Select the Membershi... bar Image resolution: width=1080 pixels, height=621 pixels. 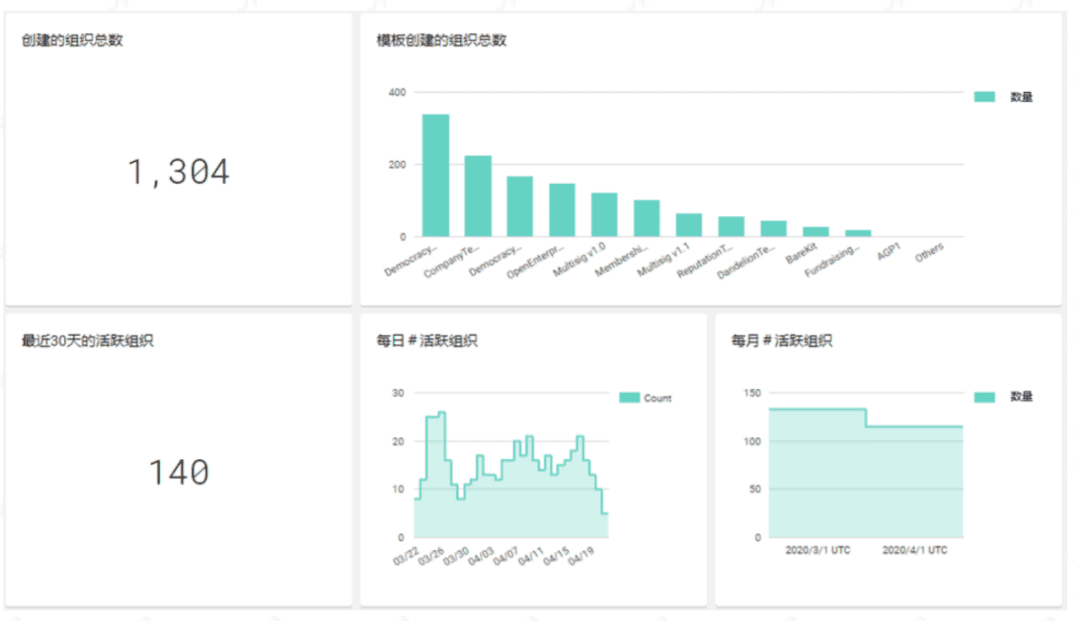[x=647, y=218]
